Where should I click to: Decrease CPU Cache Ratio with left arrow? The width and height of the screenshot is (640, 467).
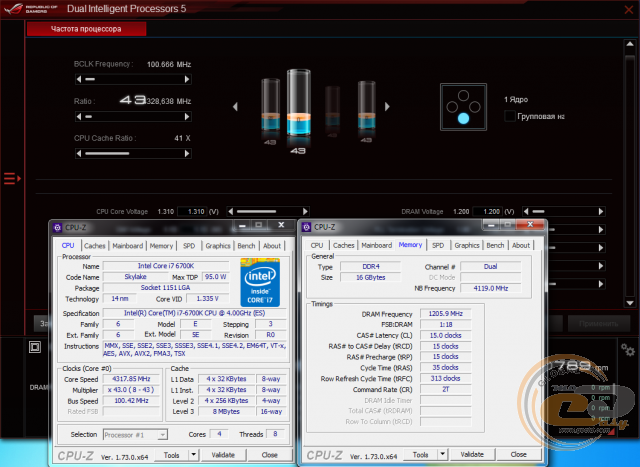coord(79,153)
